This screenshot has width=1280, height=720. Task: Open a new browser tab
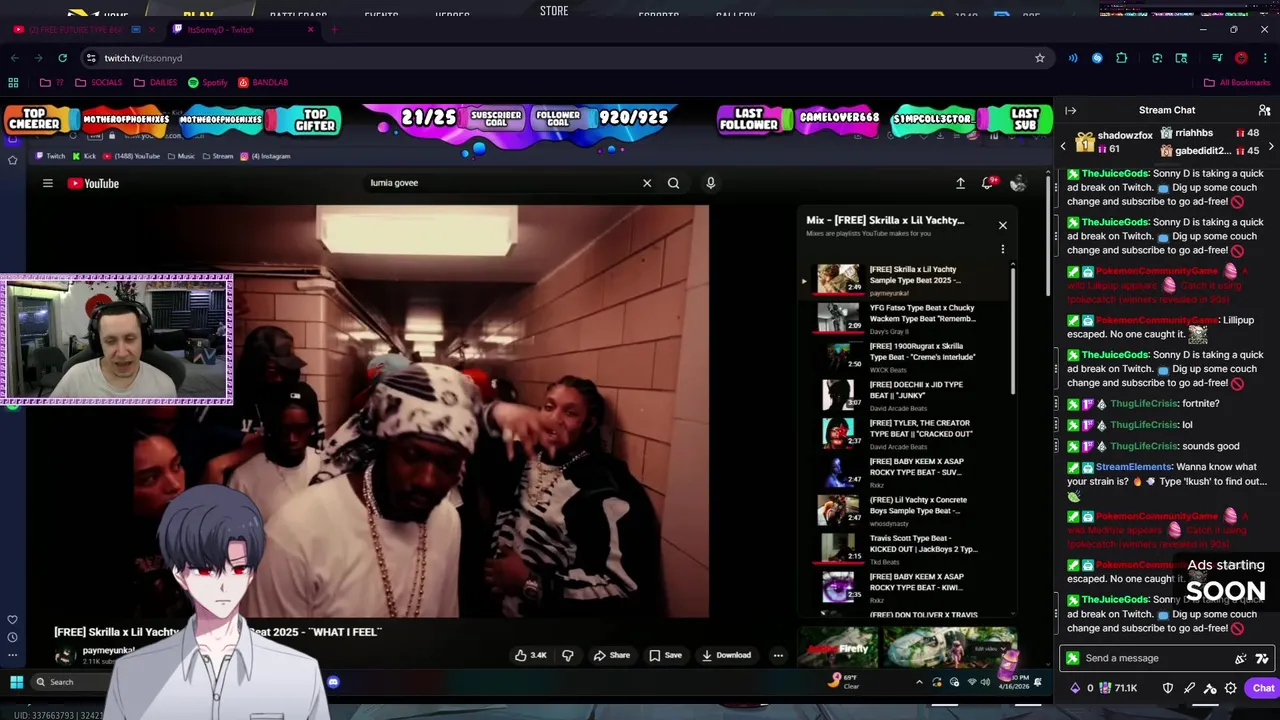click(334, 29)
